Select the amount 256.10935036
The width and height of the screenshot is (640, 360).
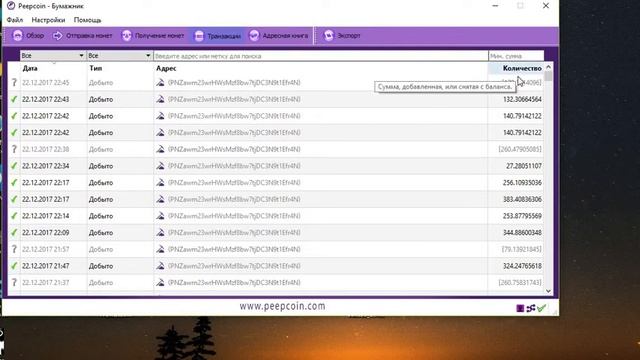pyautogui.click(x=522, y=182)
